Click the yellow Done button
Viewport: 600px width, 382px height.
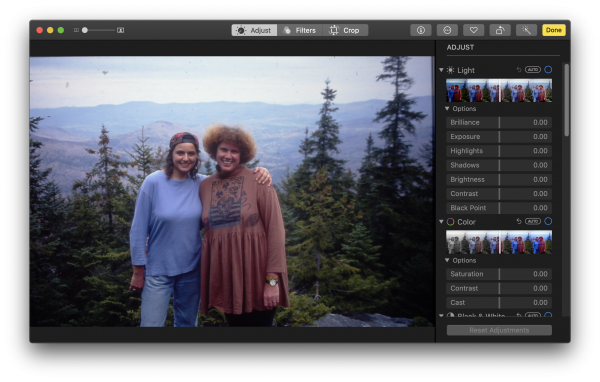[553, 30]
